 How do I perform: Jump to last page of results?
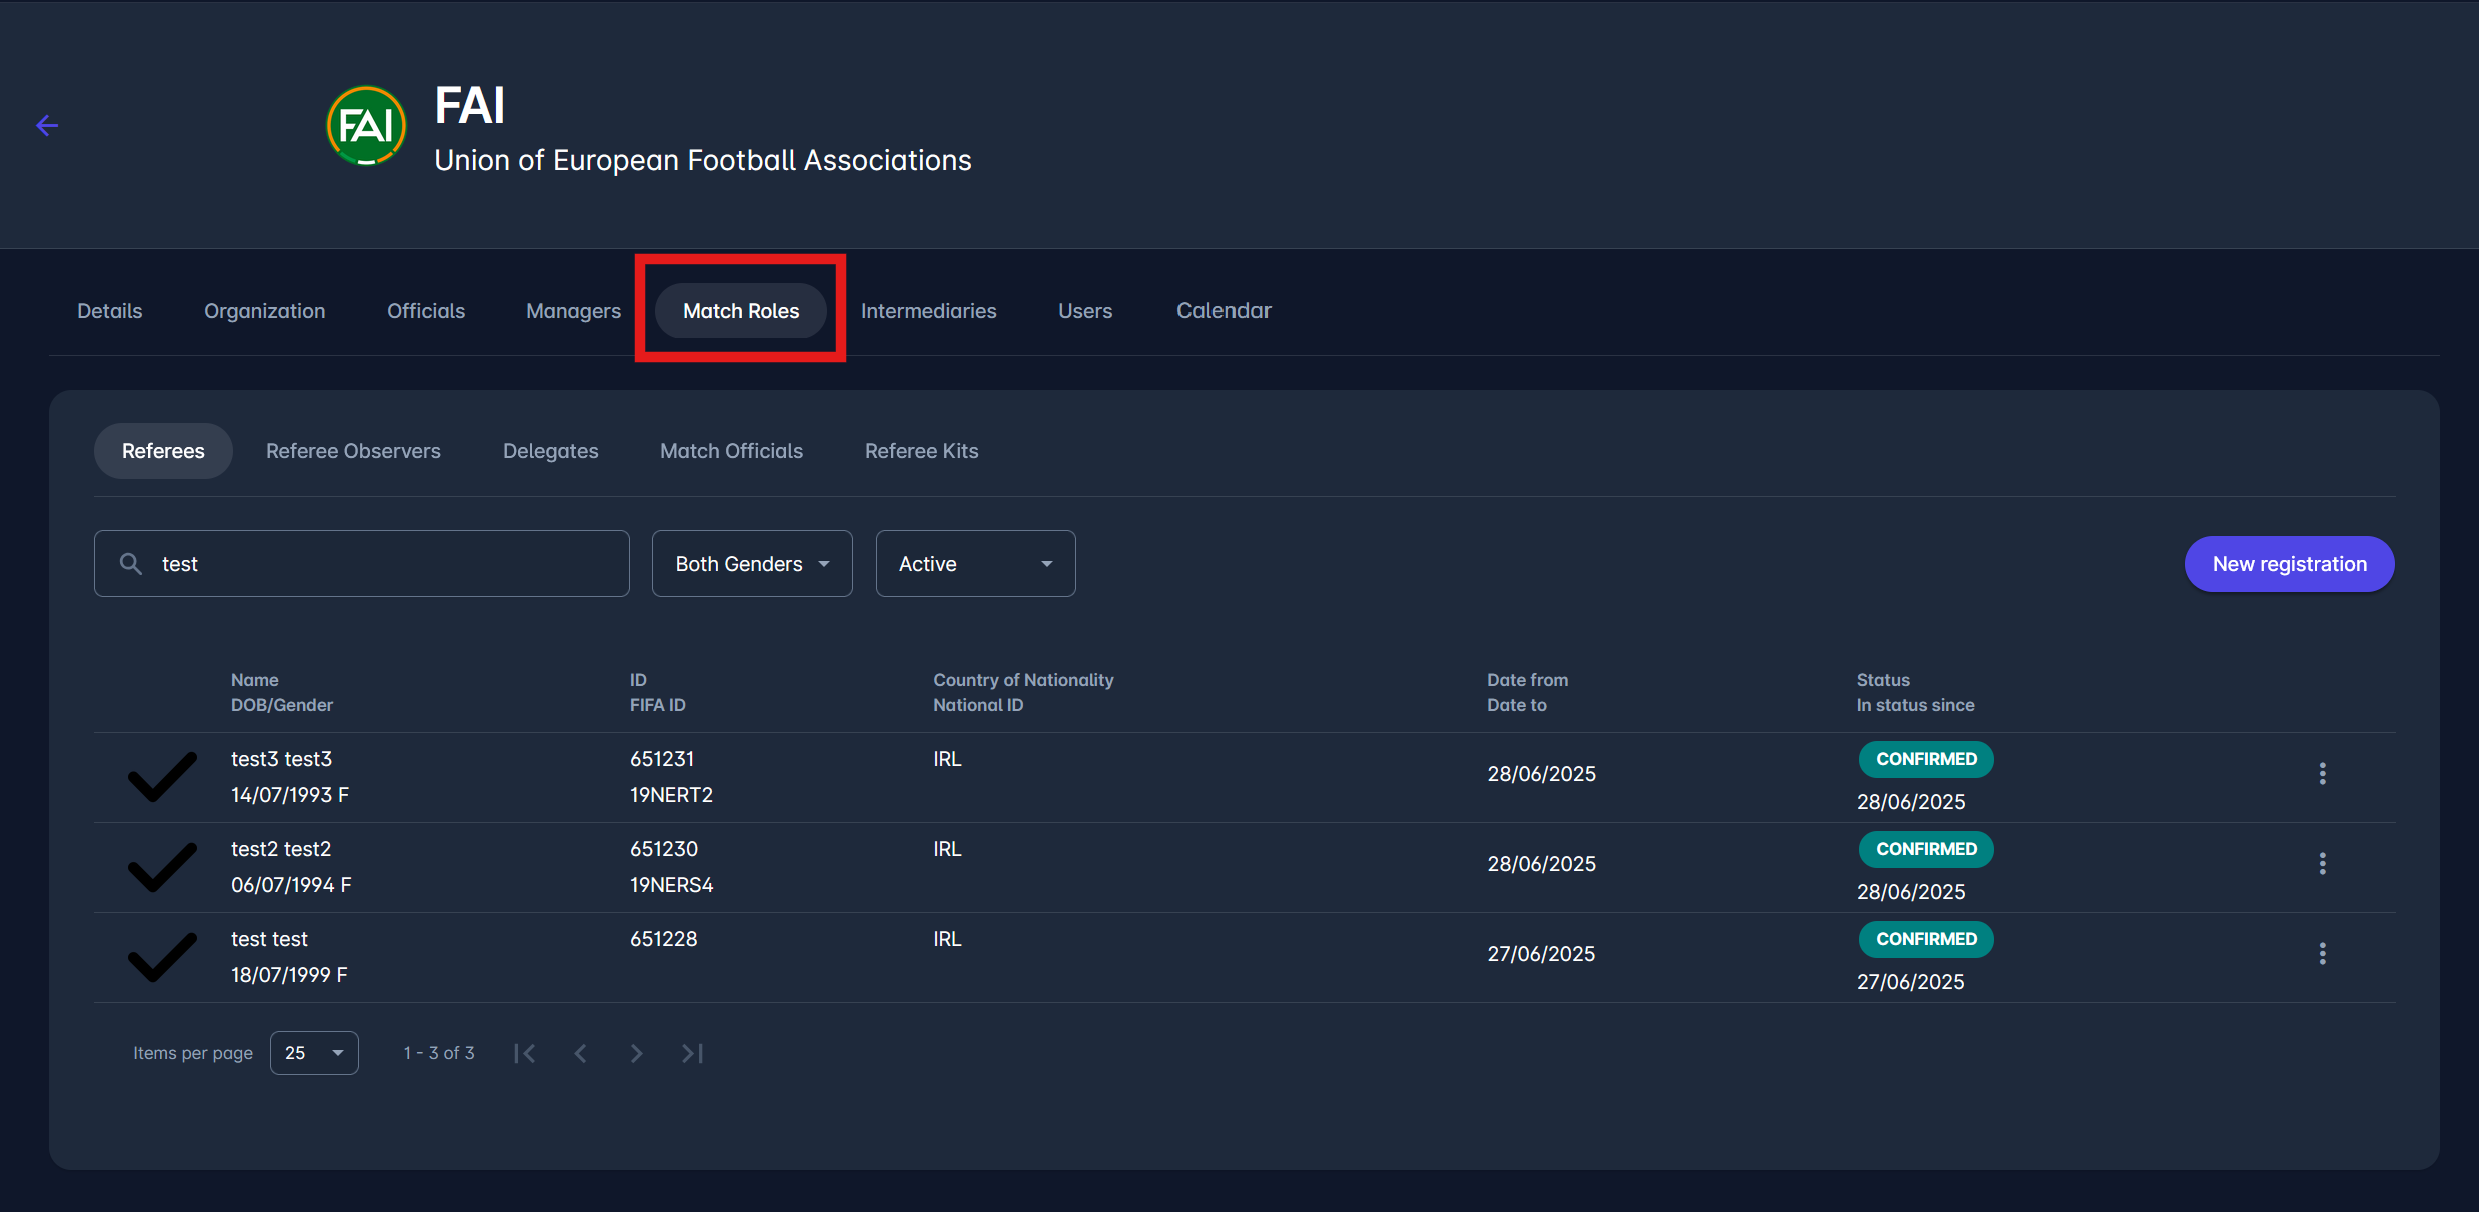point(692,1053)
